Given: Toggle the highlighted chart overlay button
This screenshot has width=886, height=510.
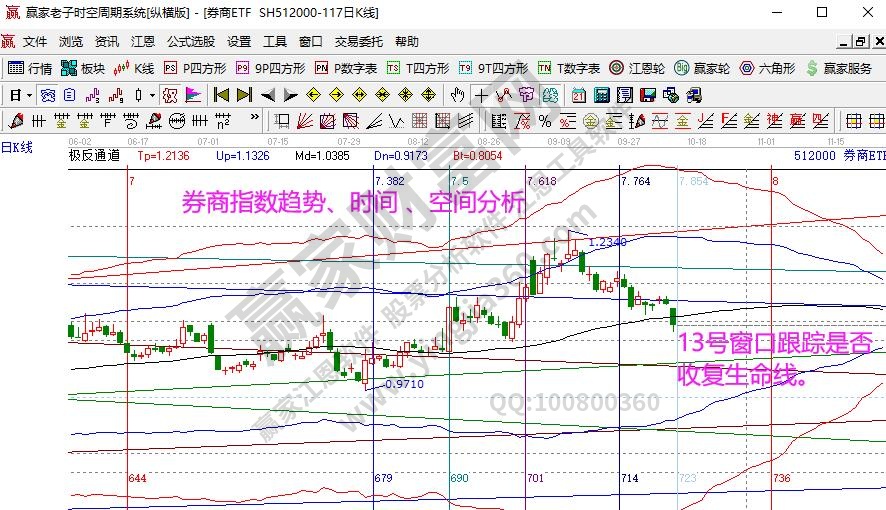Looking at the screenshot, I should pyautogui.click(x=169, y=95).
